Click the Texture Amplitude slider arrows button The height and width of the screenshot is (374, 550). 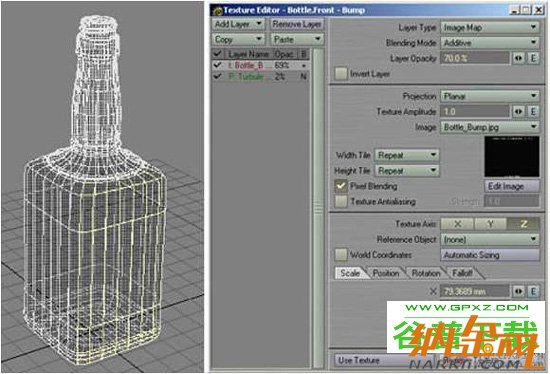point(518,112)
